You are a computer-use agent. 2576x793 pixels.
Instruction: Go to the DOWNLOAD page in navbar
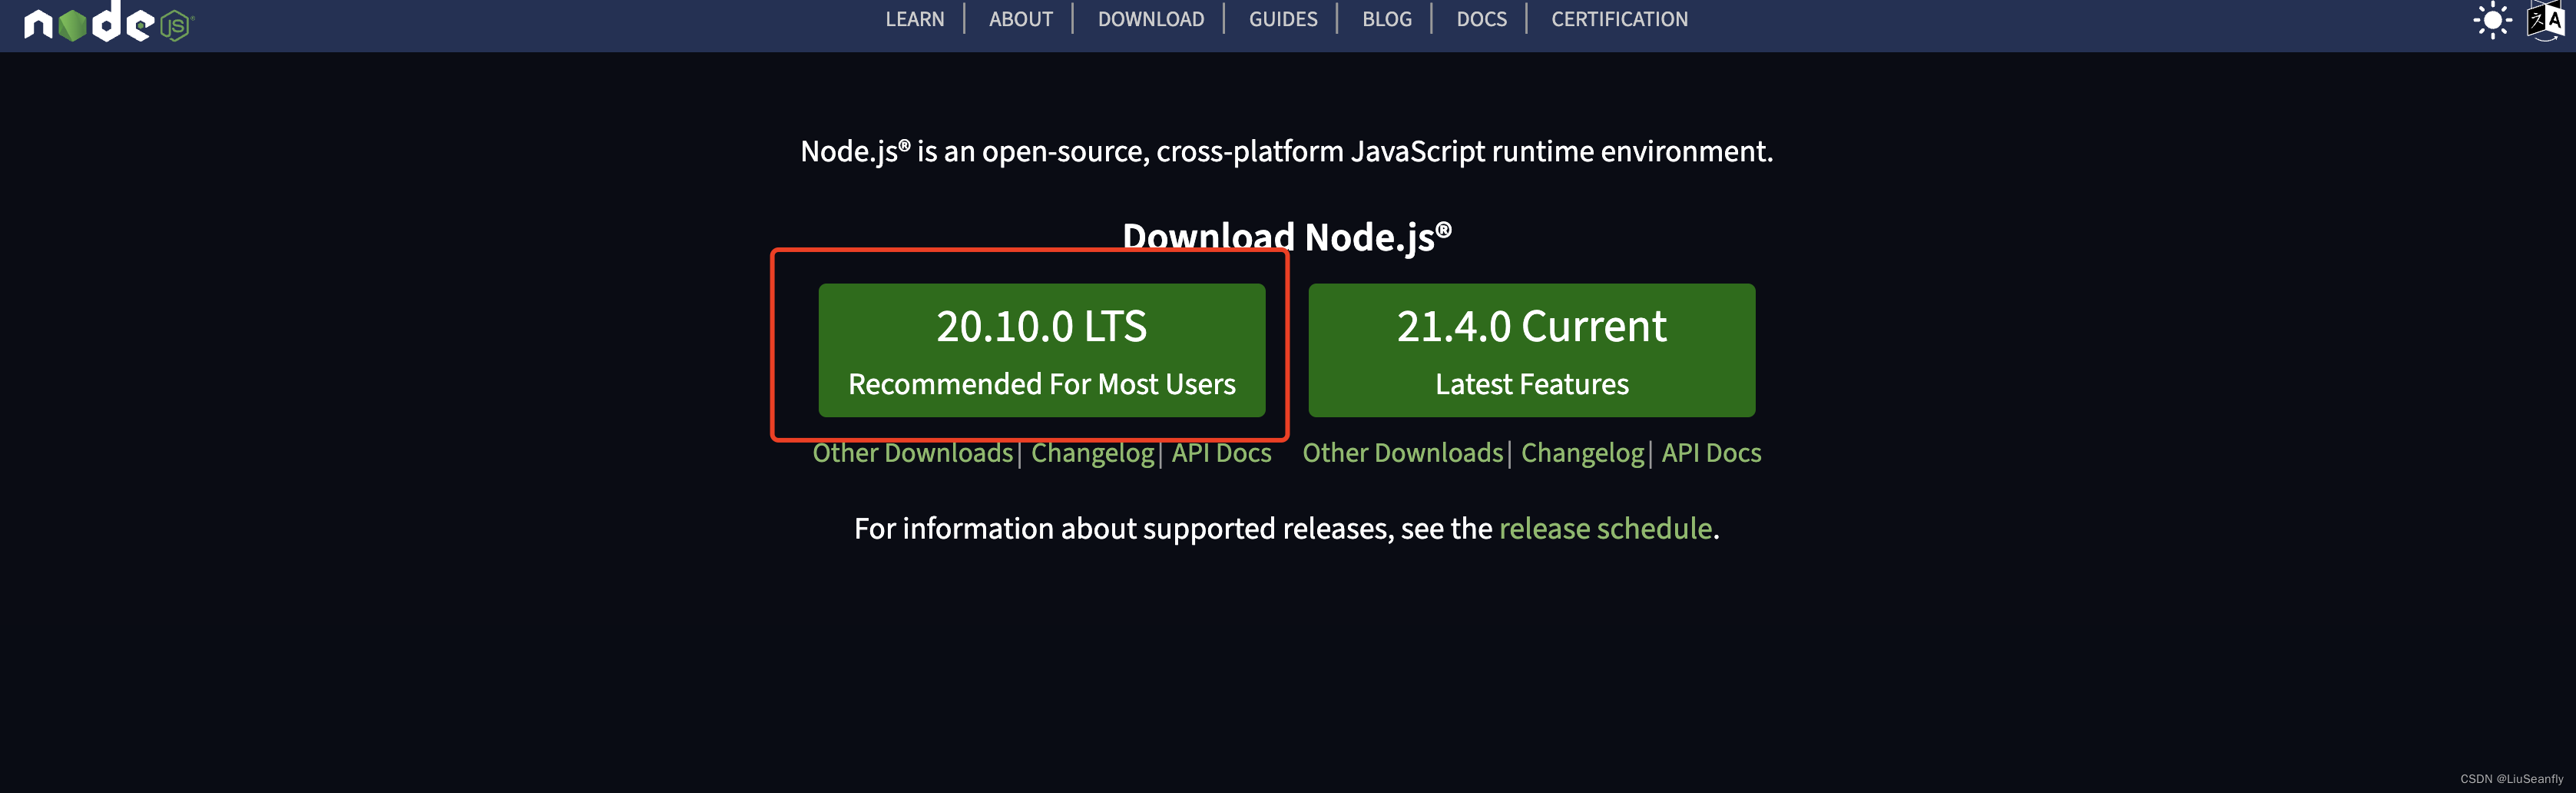pos(1150,19)
